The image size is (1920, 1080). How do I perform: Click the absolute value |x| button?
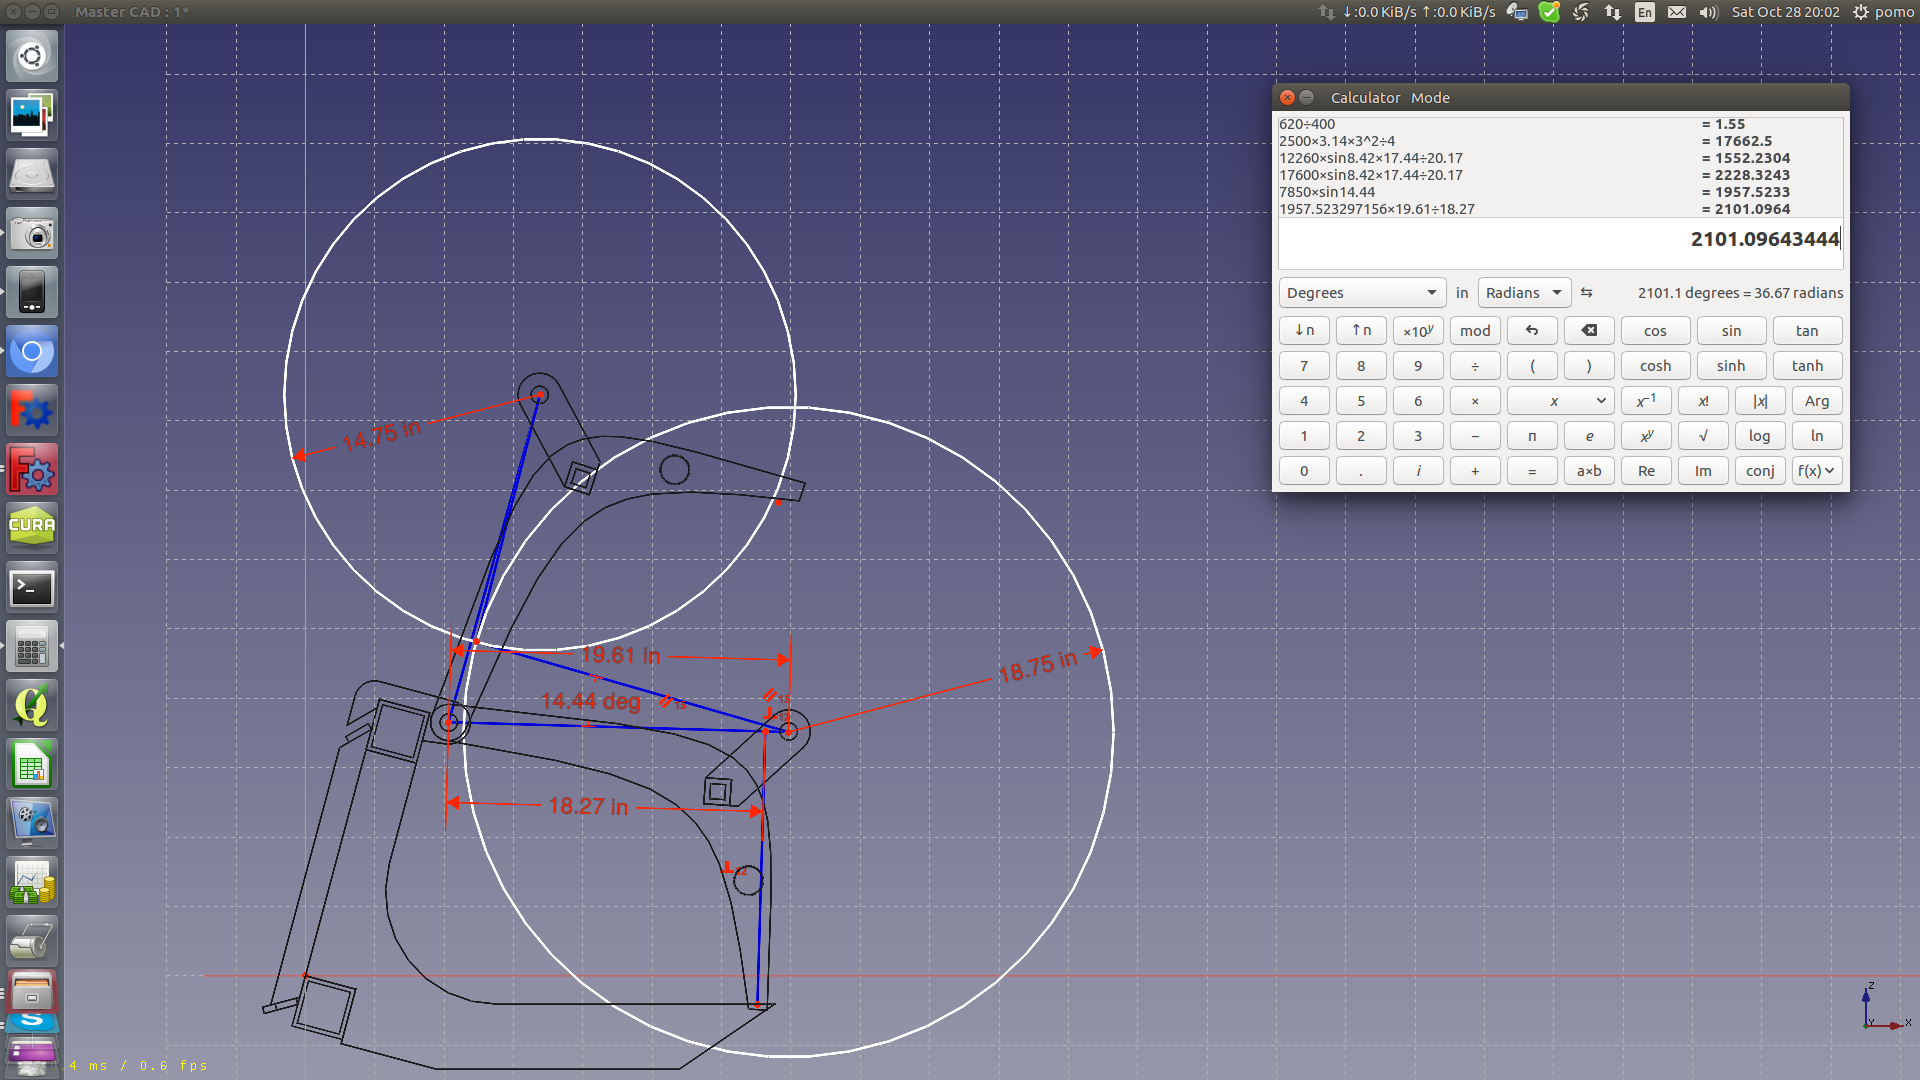pyautogui.click(x=1759, y=401)
